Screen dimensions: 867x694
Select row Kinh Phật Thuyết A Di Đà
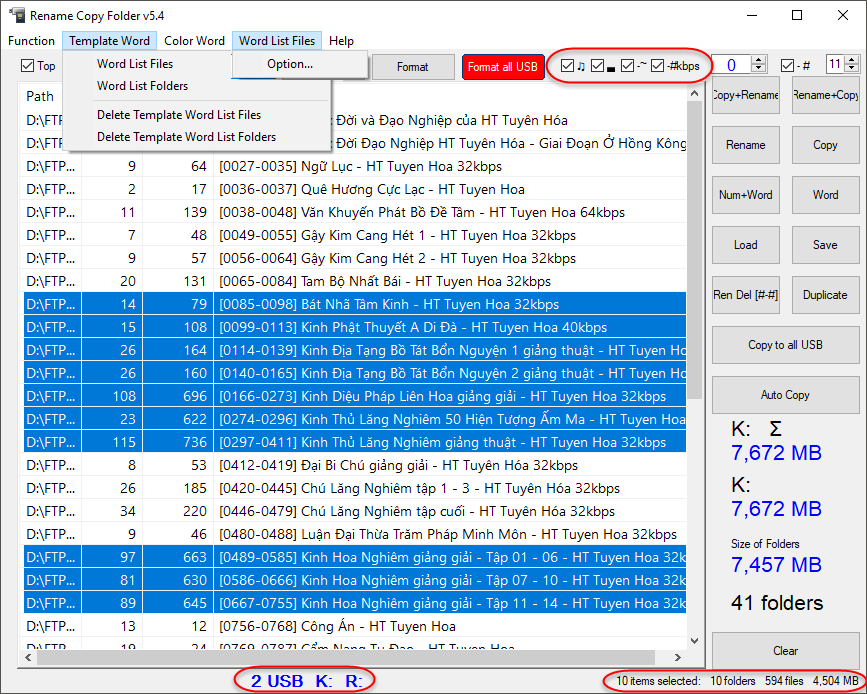click(x=354, y=327)
